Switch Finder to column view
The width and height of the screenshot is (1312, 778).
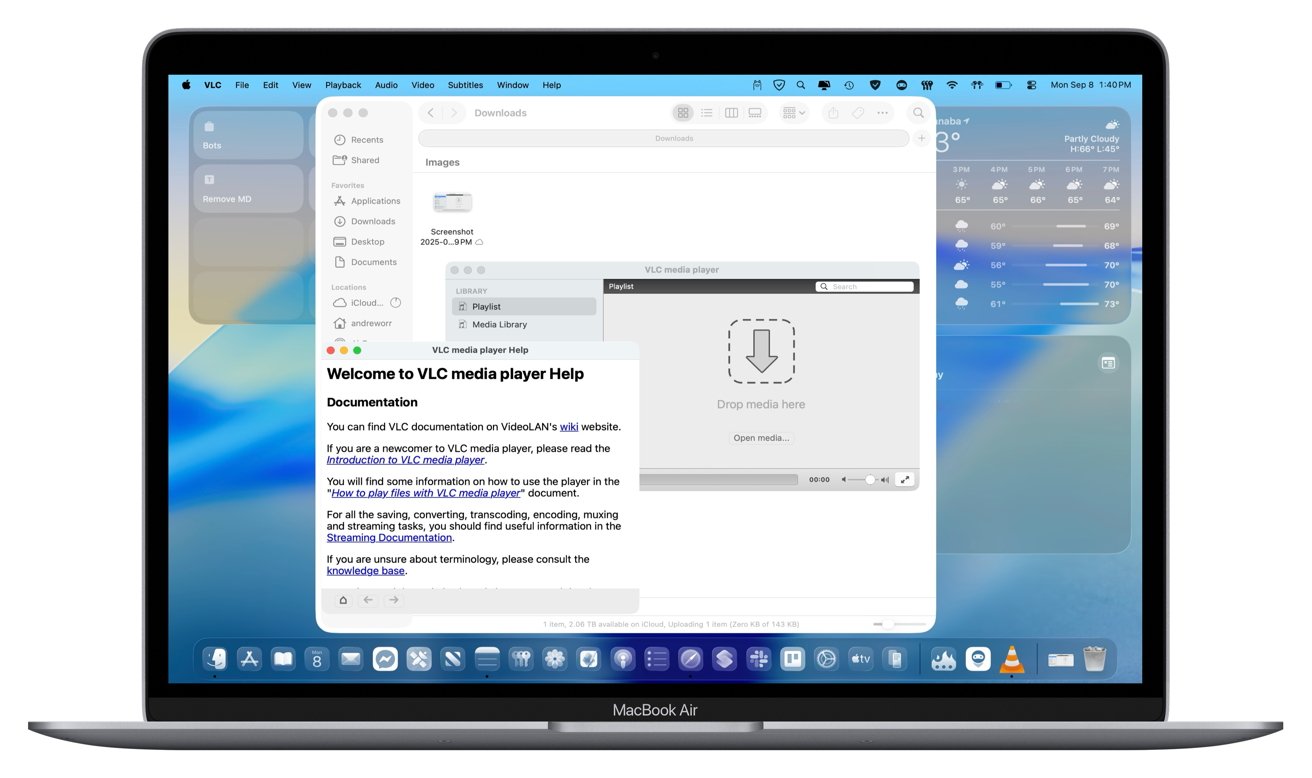coord(730,112)
